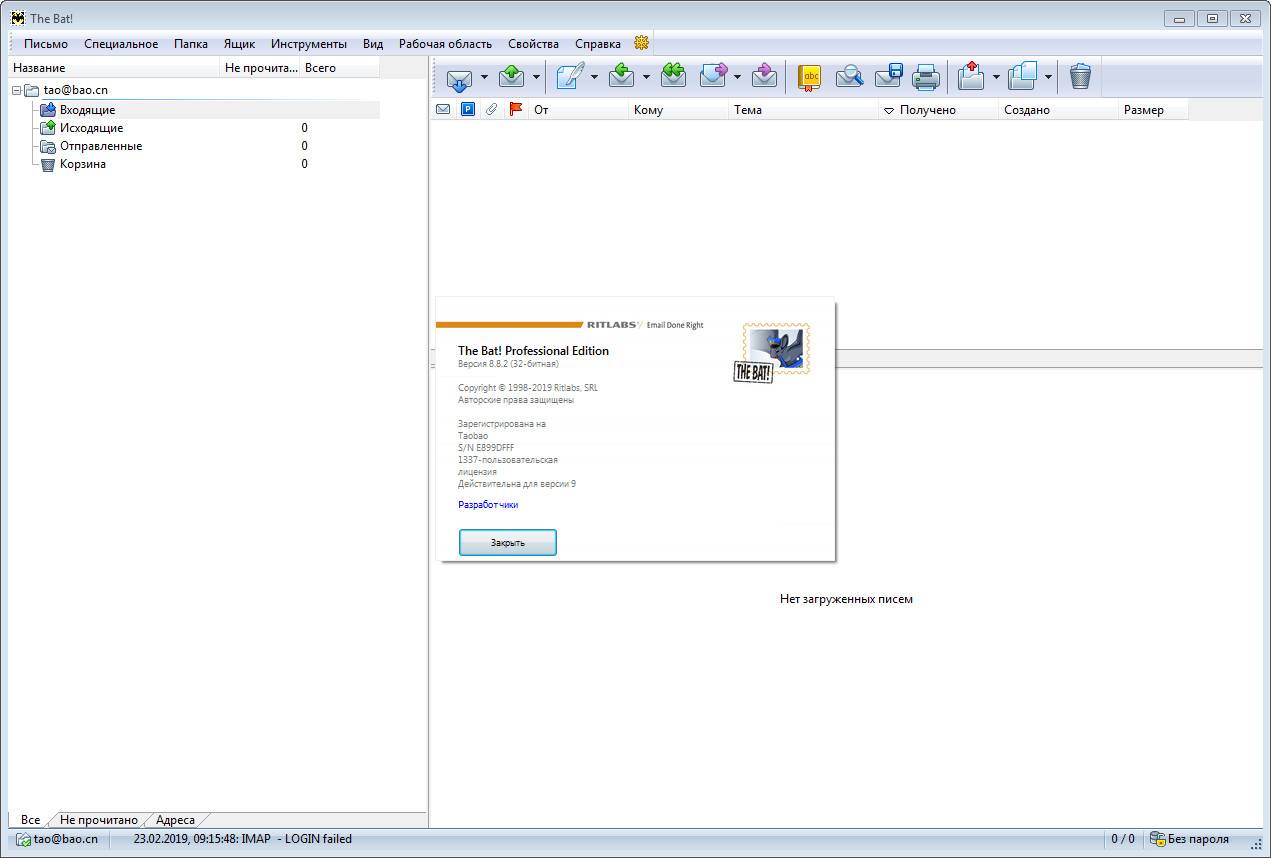1271x858 pixels.
Task: Click the Всего folder column header
Action: tap(340, 68)
